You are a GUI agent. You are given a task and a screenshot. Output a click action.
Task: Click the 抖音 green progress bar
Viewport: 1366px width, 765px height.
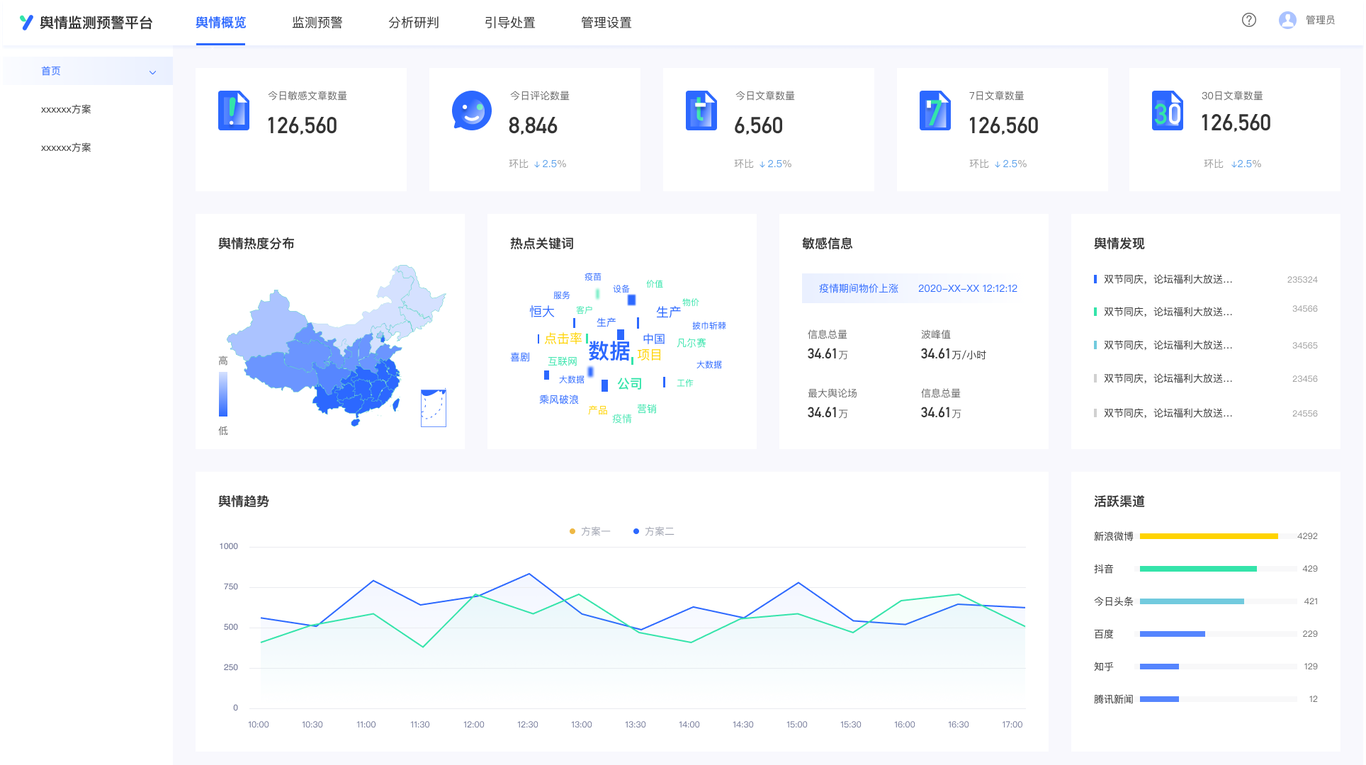pyautogui.click(x=1198, y=569)
